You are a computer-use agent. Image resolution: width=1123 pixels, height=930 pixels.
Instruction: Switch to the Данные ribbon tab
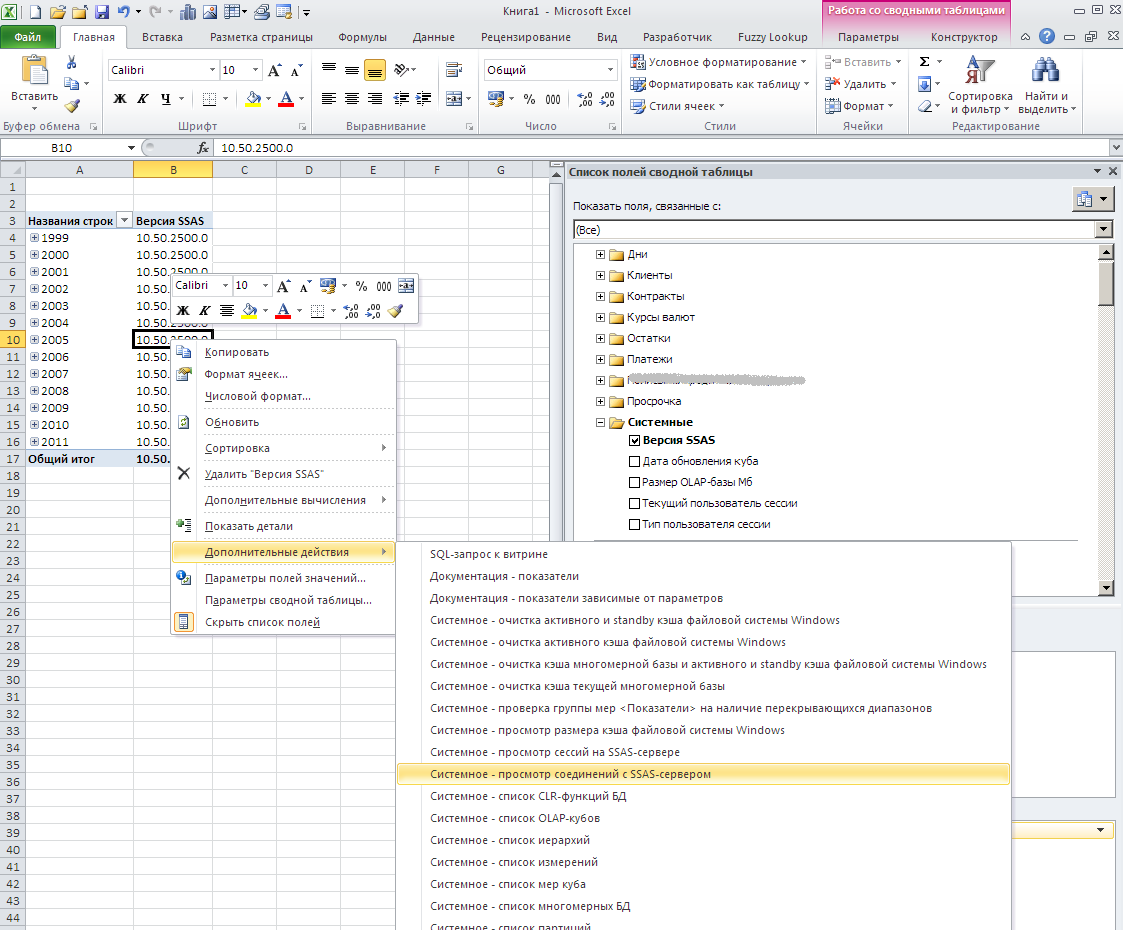pyautogui.click(x=433, y=37)
